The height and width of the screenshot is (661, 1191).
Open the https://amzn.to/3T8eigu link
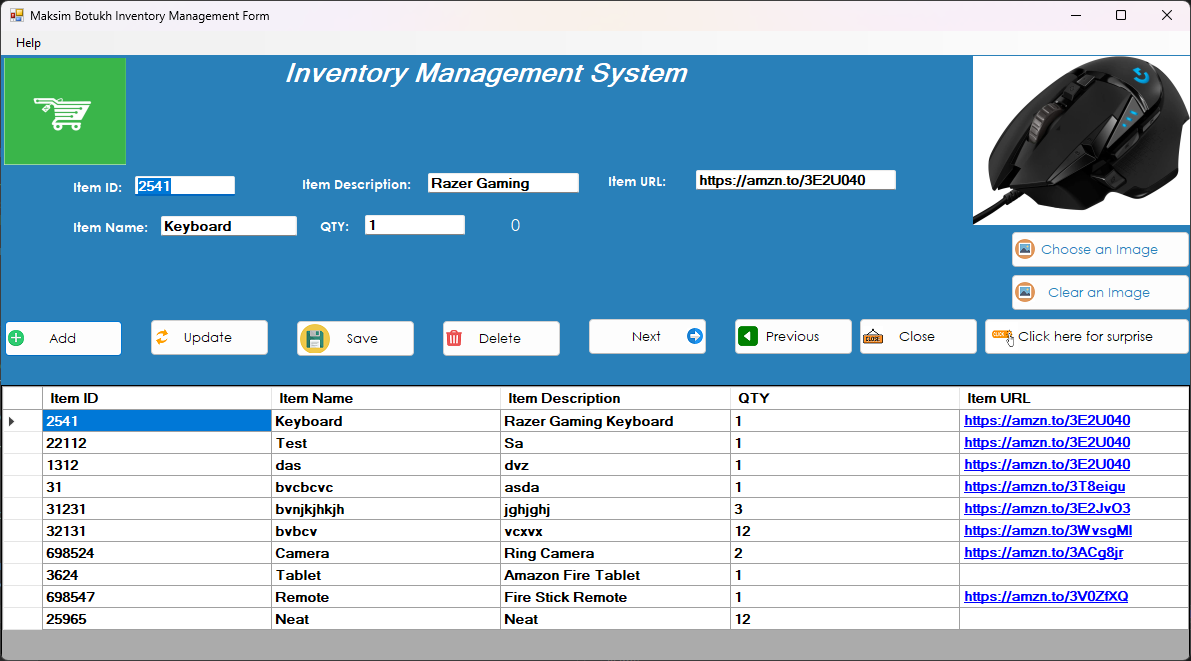tap(1044, 486)
